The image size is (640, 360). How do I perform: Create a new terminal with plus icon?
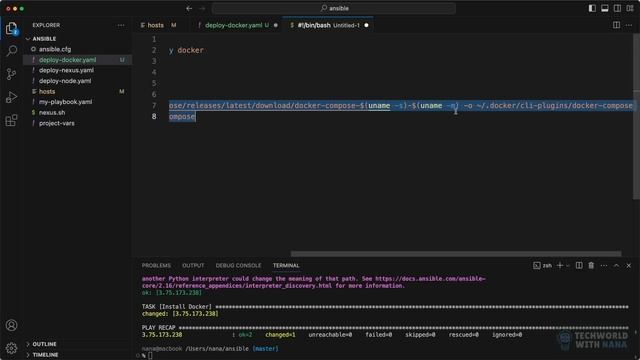(560, 265)
